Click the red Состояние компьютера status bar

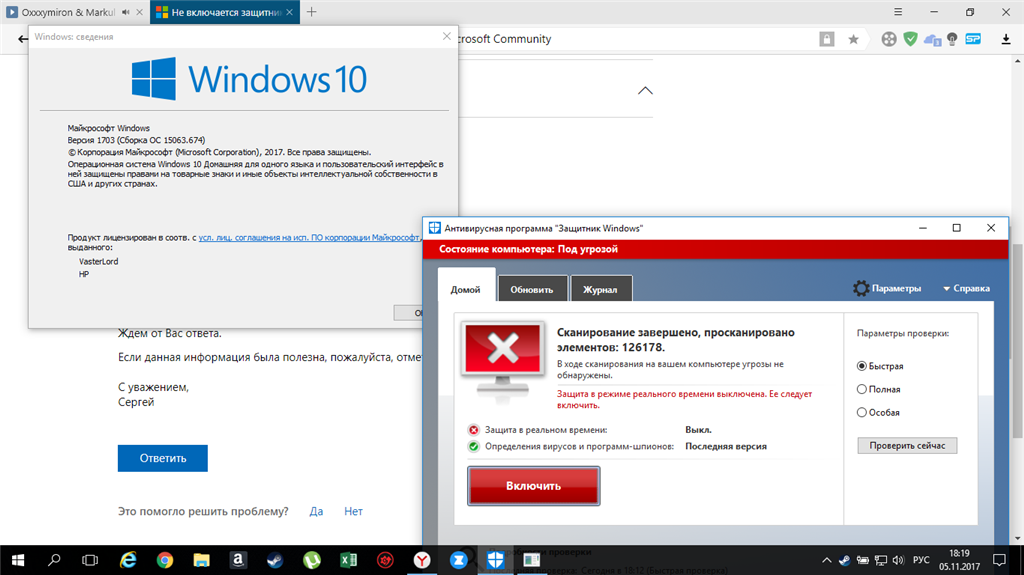pyautogui.click(x=715, y=249)
